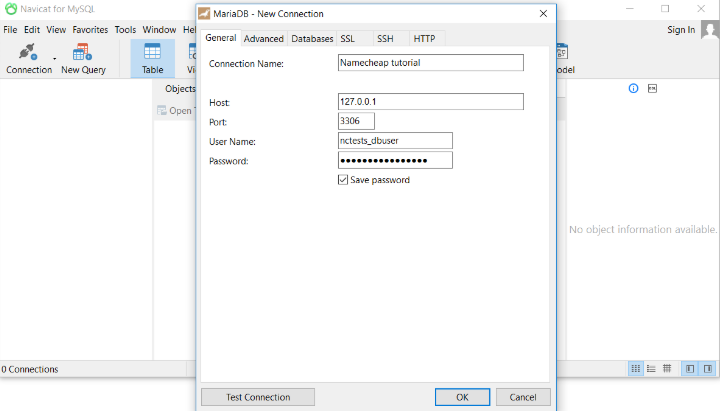Select the Table toolbar button

click(152, 58)
